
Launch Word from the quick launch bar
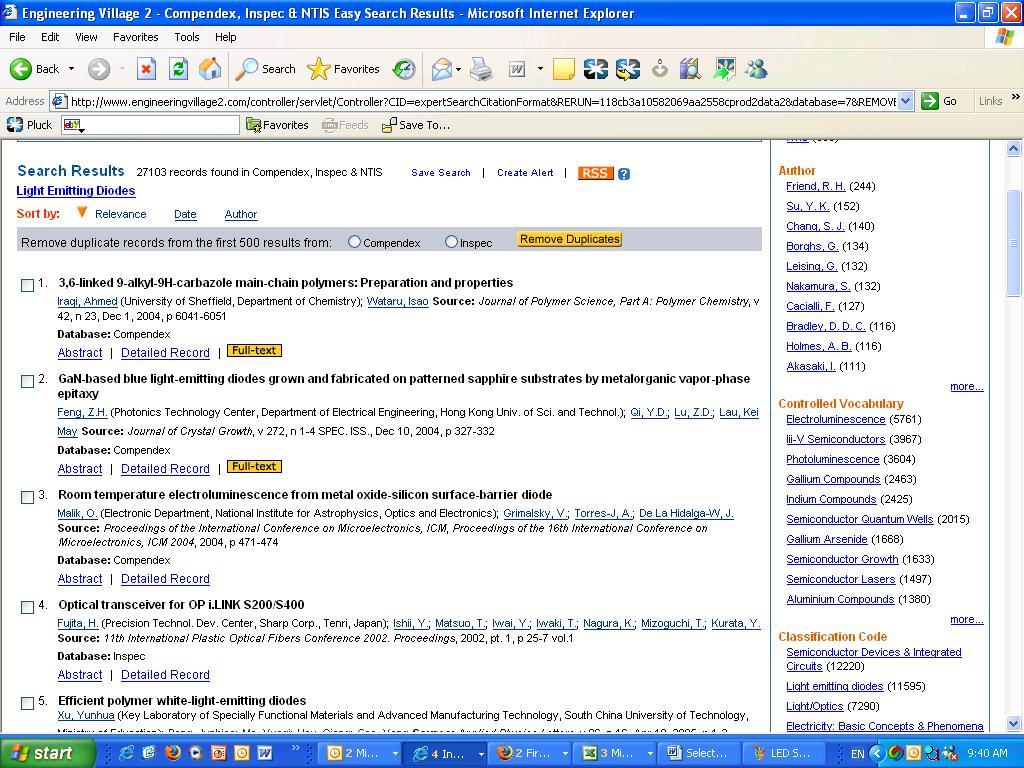click(x=264, y=753)
